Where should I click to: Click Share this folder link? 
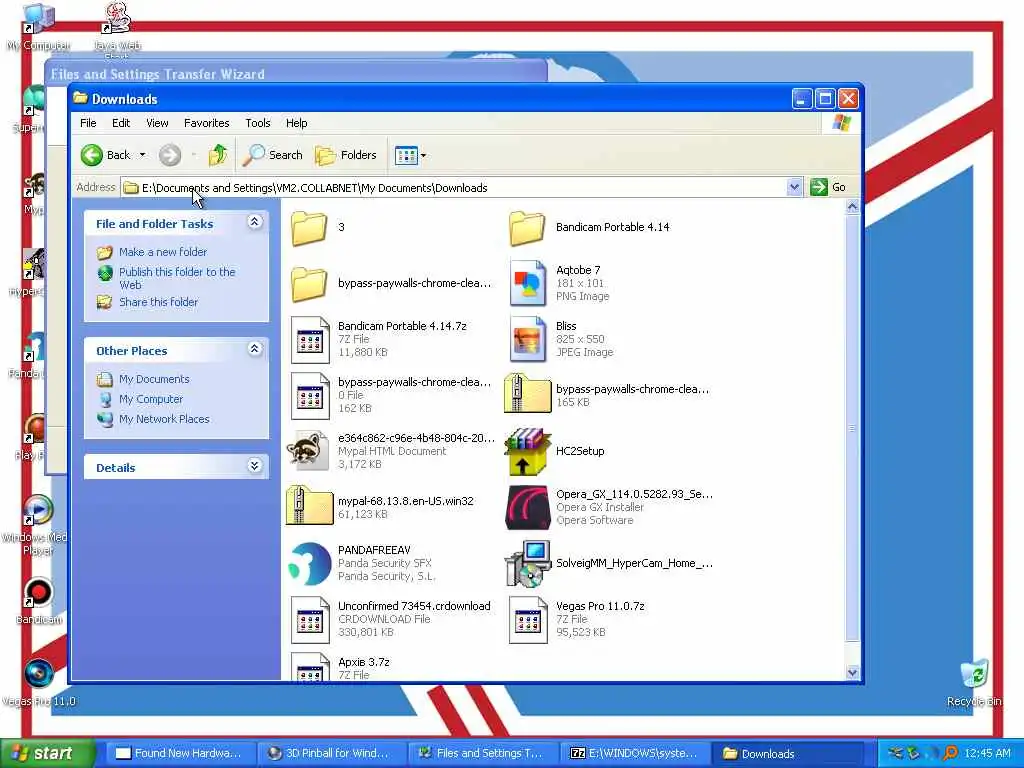(158, 302)
